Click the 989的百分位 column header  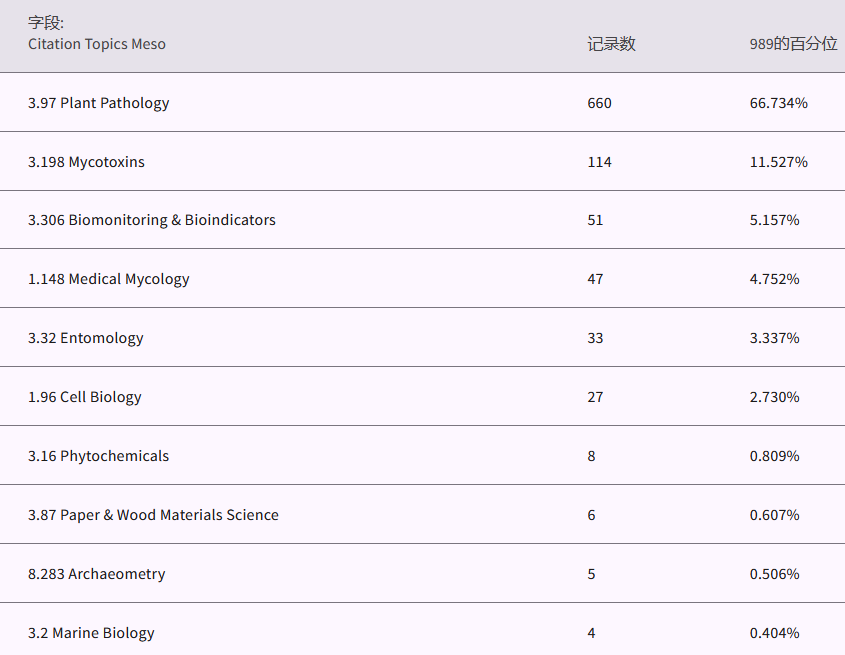pos(793,44)
